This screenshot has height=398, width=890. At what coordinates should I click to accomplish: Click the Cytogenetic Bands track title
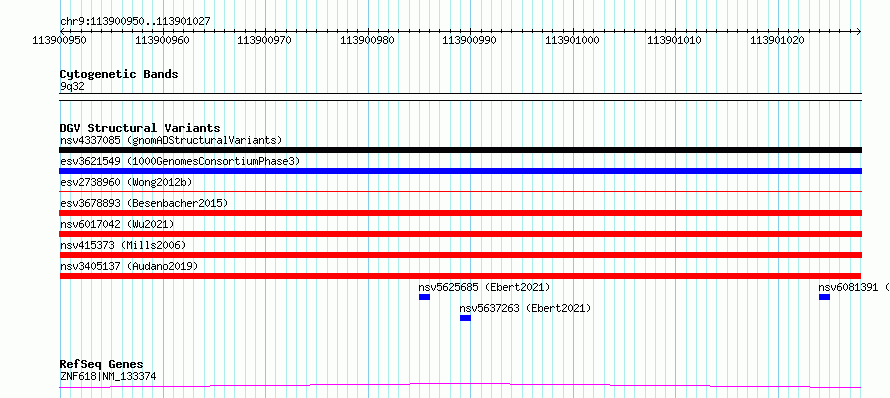coord(119,74)
